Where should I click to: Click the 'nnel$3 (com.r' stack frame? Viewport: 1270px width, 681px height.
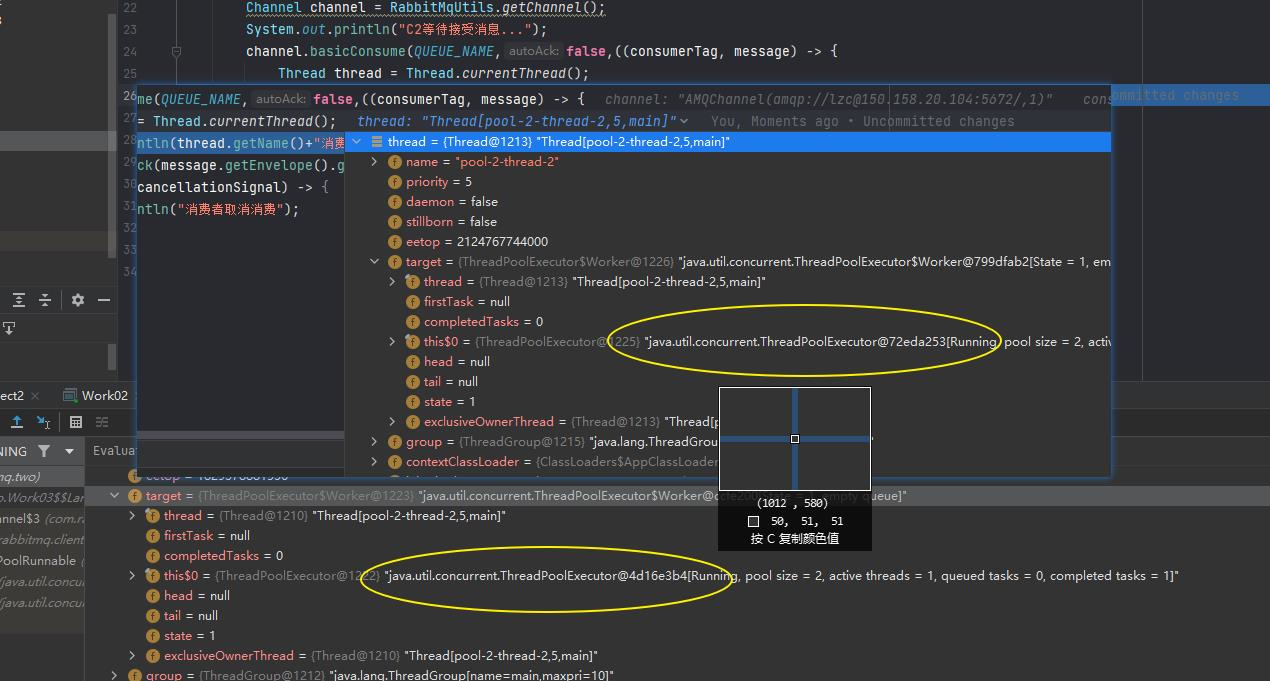coord(42,519)
